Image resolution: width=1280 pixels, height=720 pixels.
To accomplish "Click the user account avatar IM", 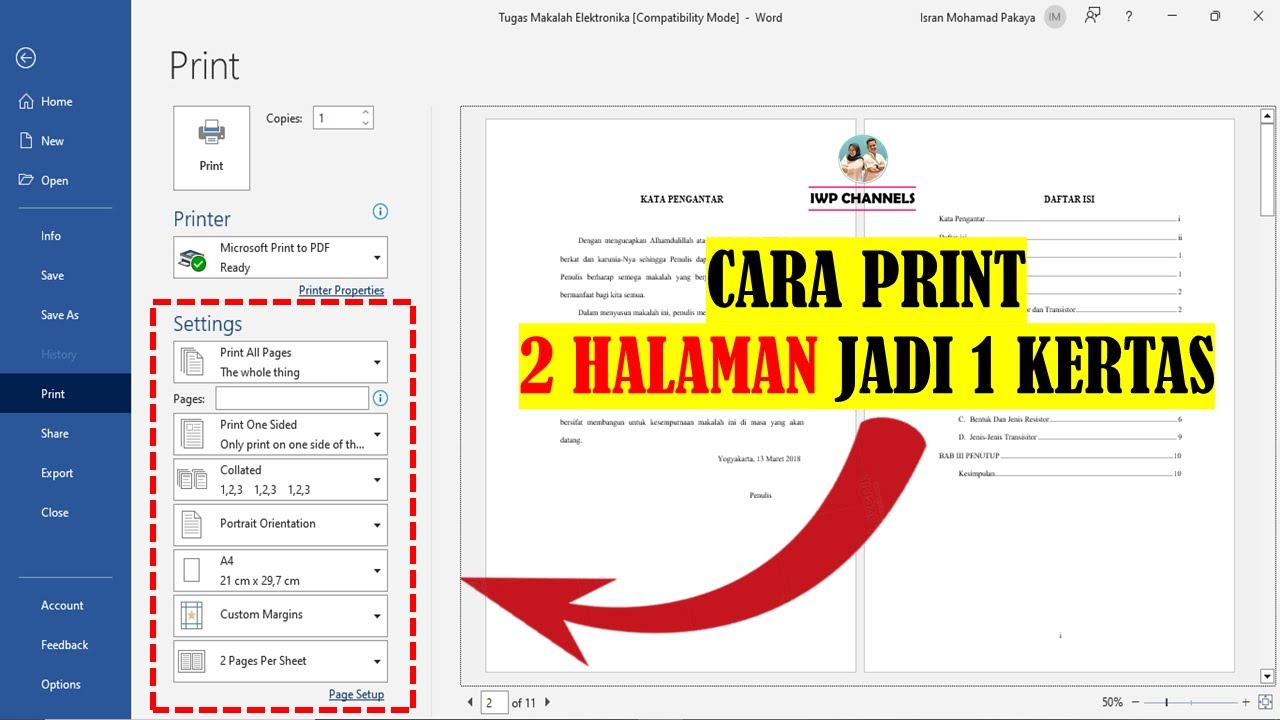I will click(x=1055, y=17).
